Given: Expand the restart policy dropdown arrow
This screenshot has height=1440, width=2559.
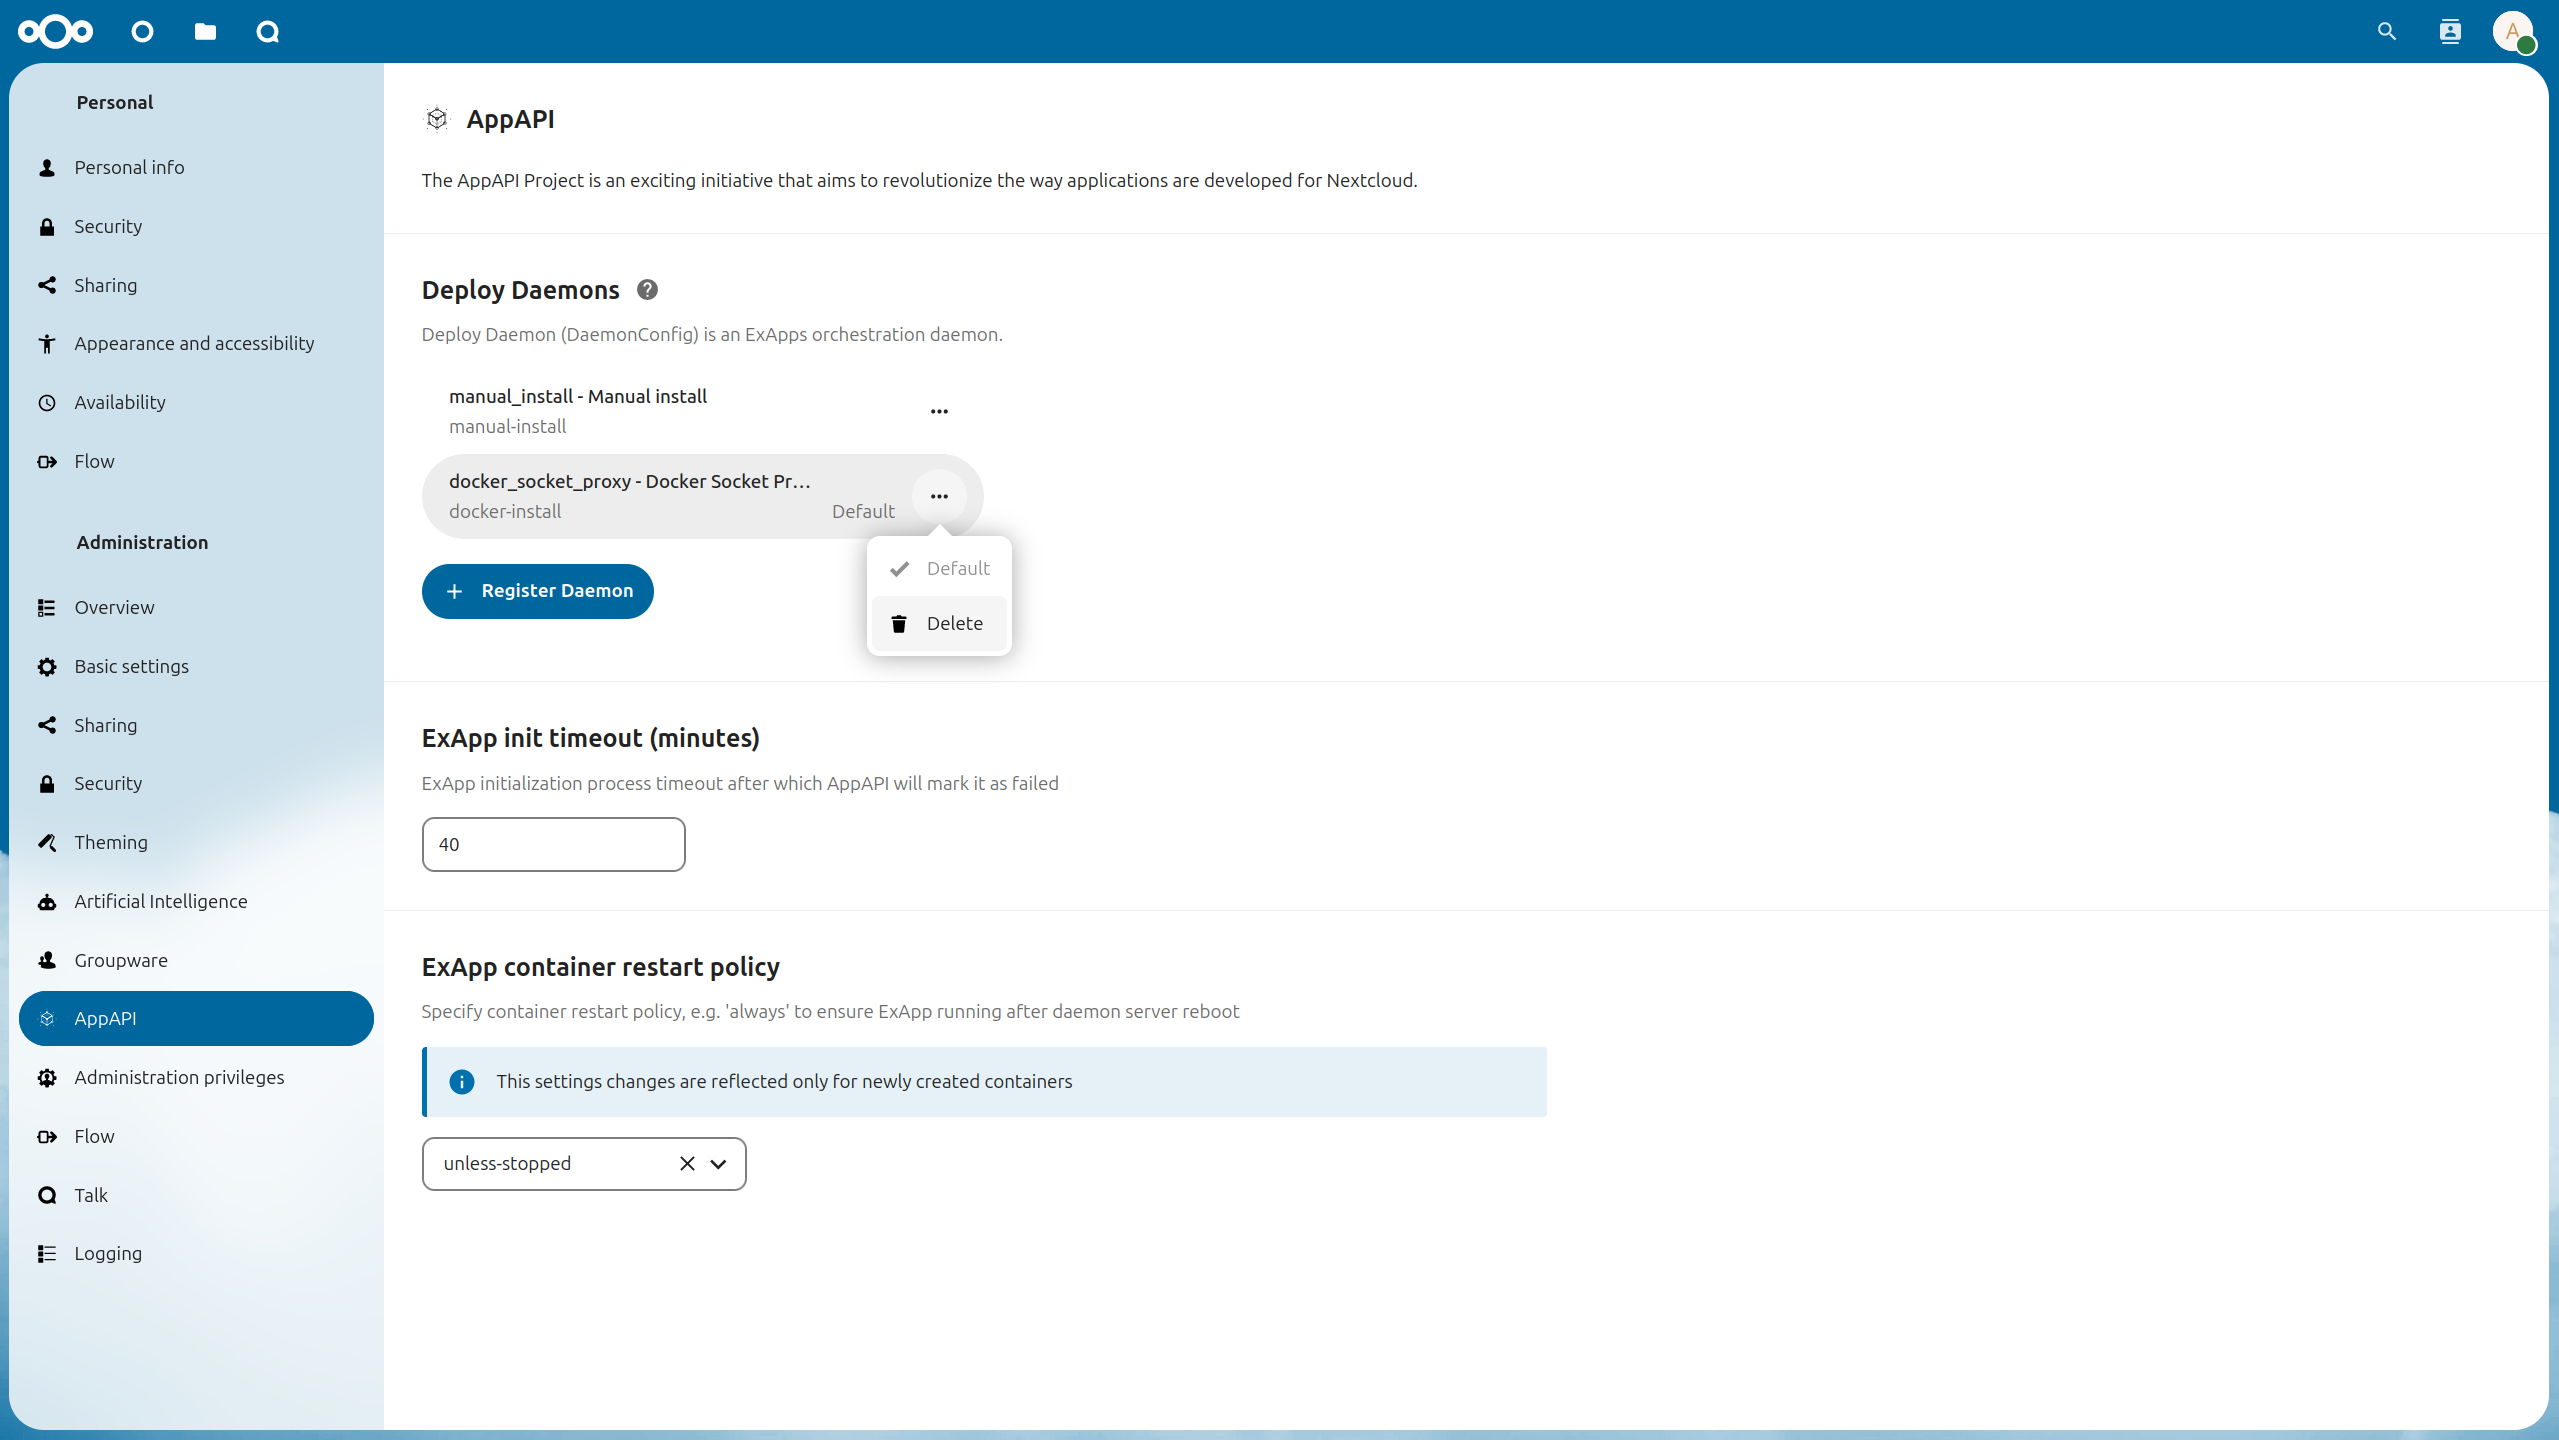Looking at the screenshot, I should [718, 1164].
